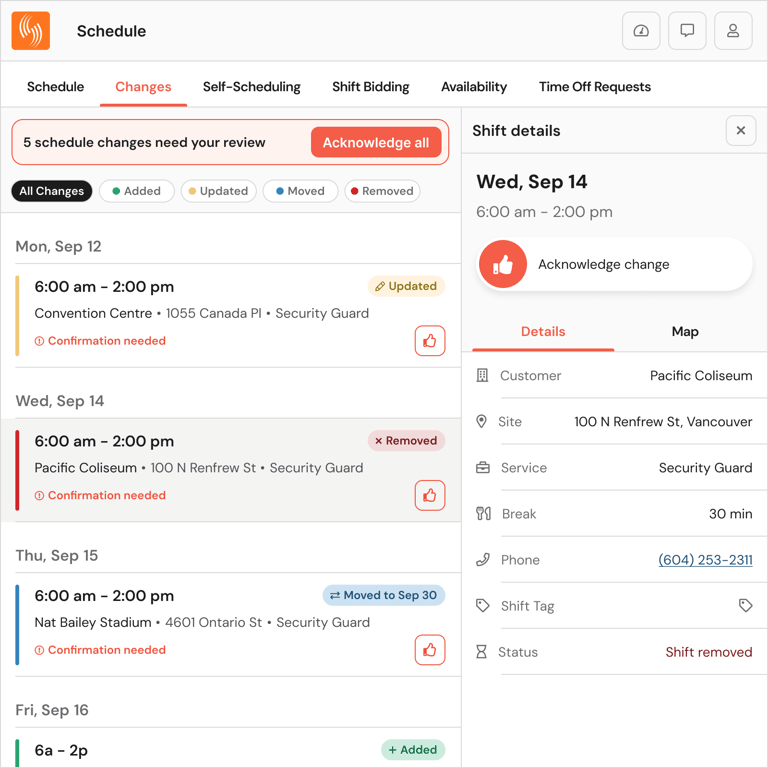This screenshot has width=768, height=768.
Task: Go to the Availability tab
Action: [x=474, y=87]
